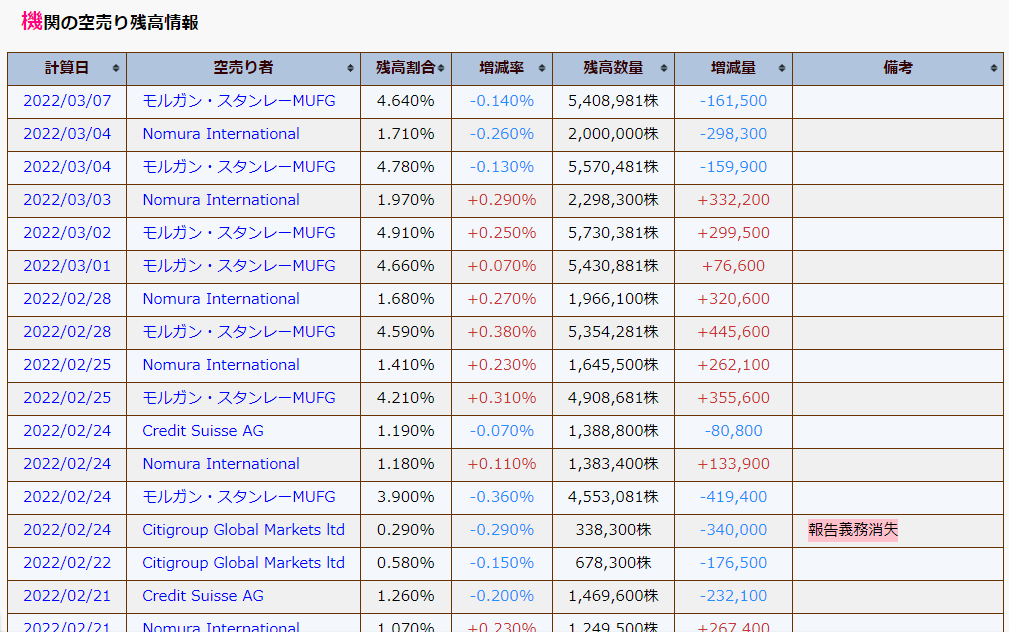This screenshot has width=1009, height=632.
Task: Open the 2022/02/22 date link
Action: [x=67, y=563]
